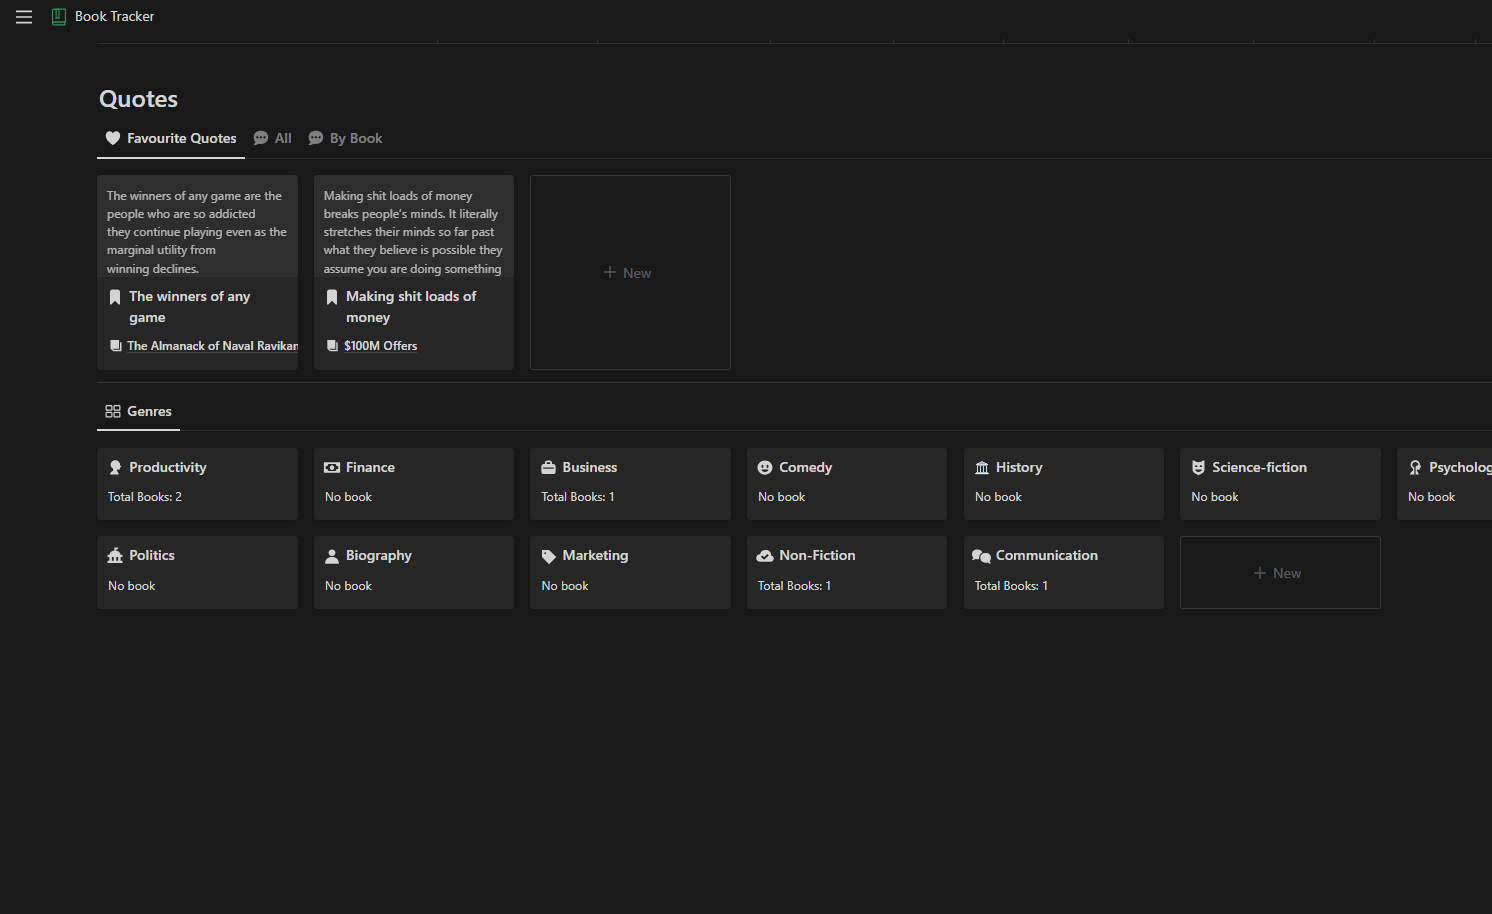The image size is (1492, 914).
Task: Open the Making shit loads of money preview
Action: click(414, 227)
